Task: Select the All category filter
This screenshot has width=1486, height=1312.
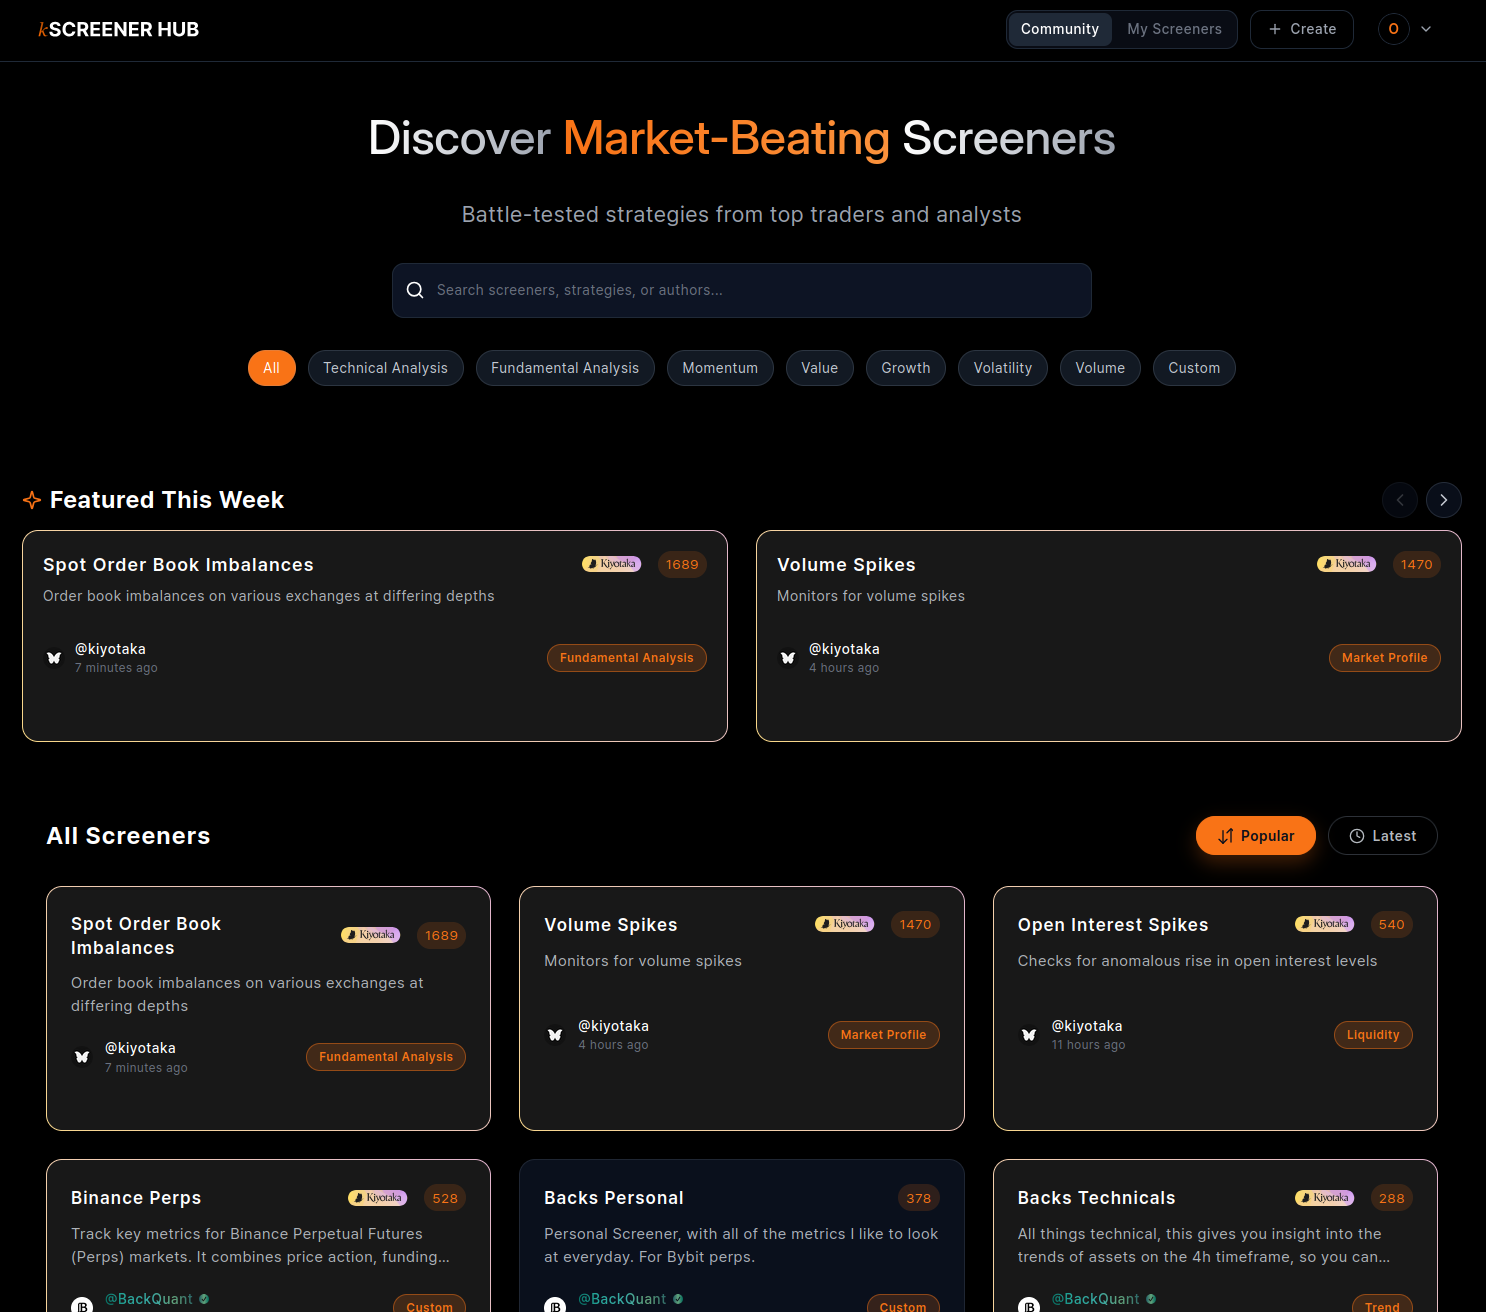Action: (271, 368)
